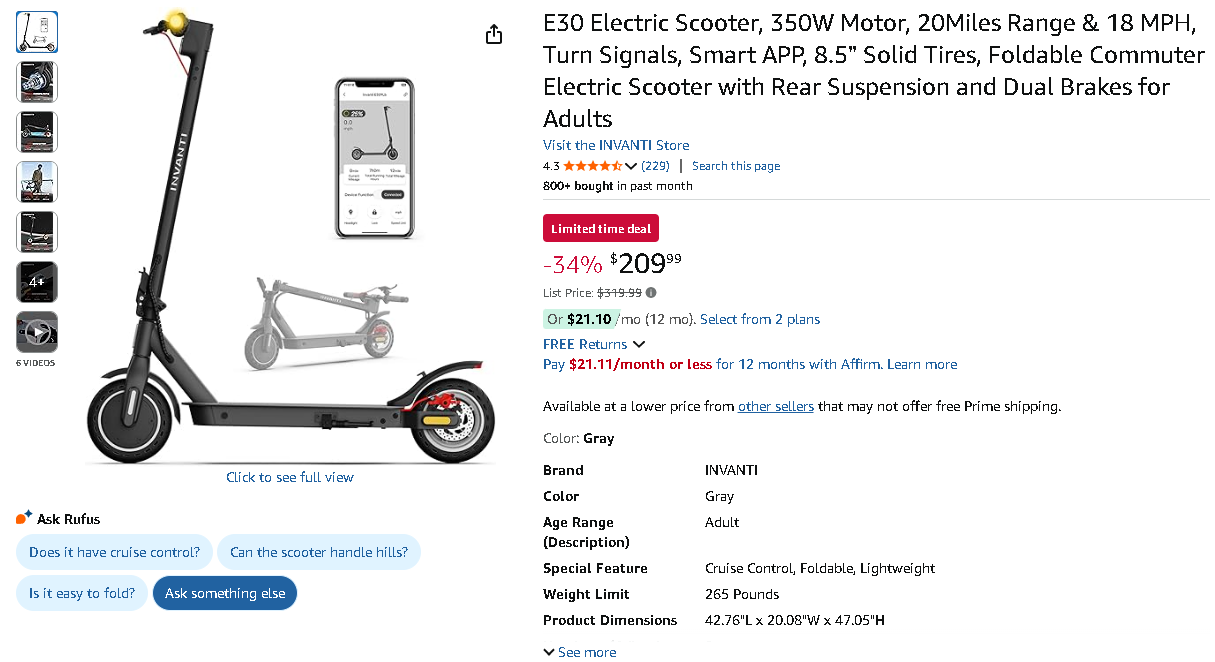Click the share icon above product image
1215x662 pixels.
click(x=493, y=35)
